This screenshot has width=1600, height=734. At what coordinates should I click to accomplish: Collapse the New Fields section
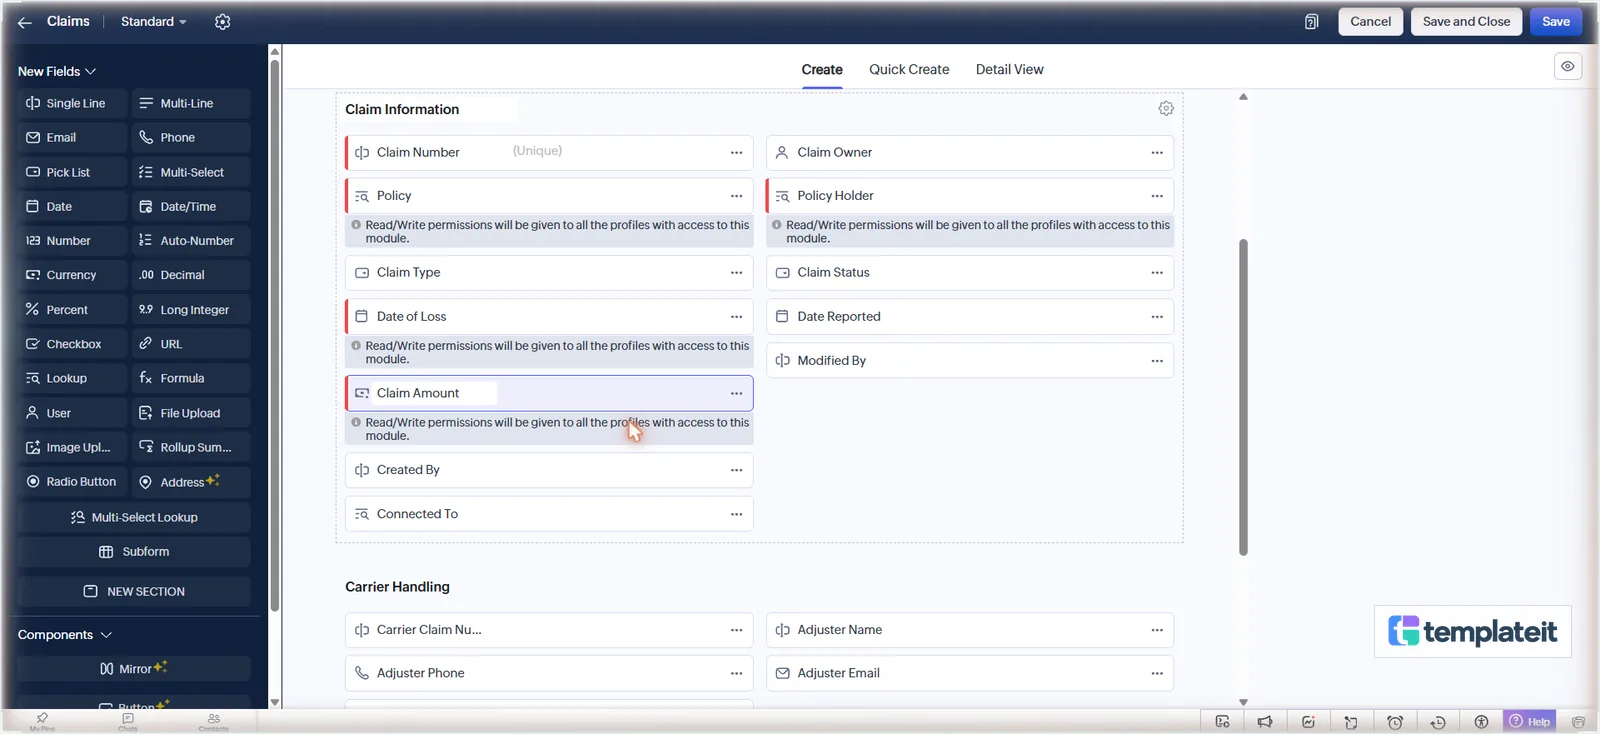coord(57,71)
